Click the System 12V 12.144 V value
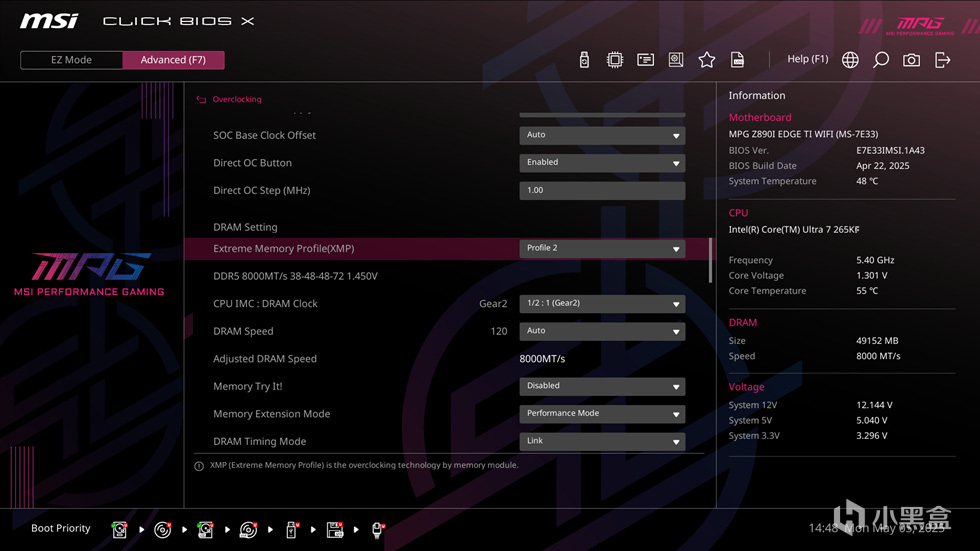The height and width of the screenshot is (551, 980). click(874, 405)
